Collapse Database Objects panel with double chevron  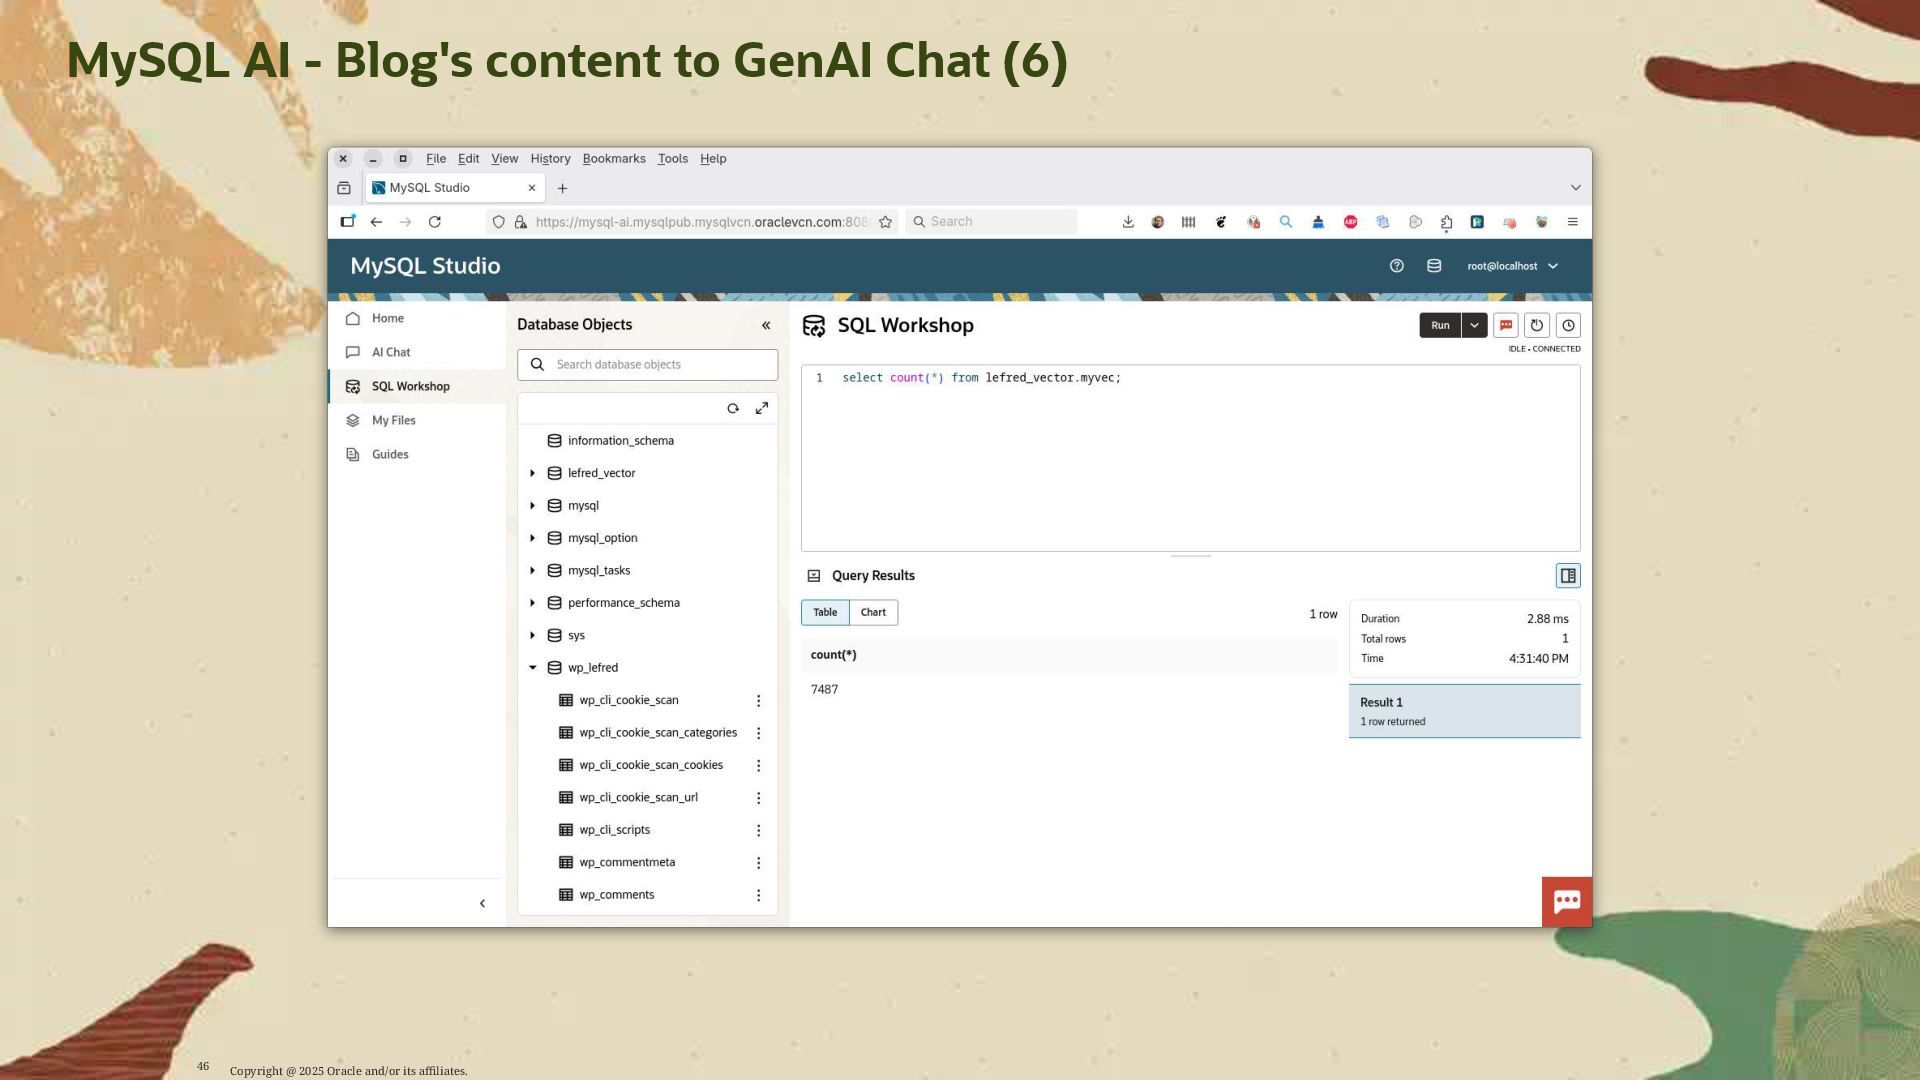pyautogui.click(x=766, y=325)
